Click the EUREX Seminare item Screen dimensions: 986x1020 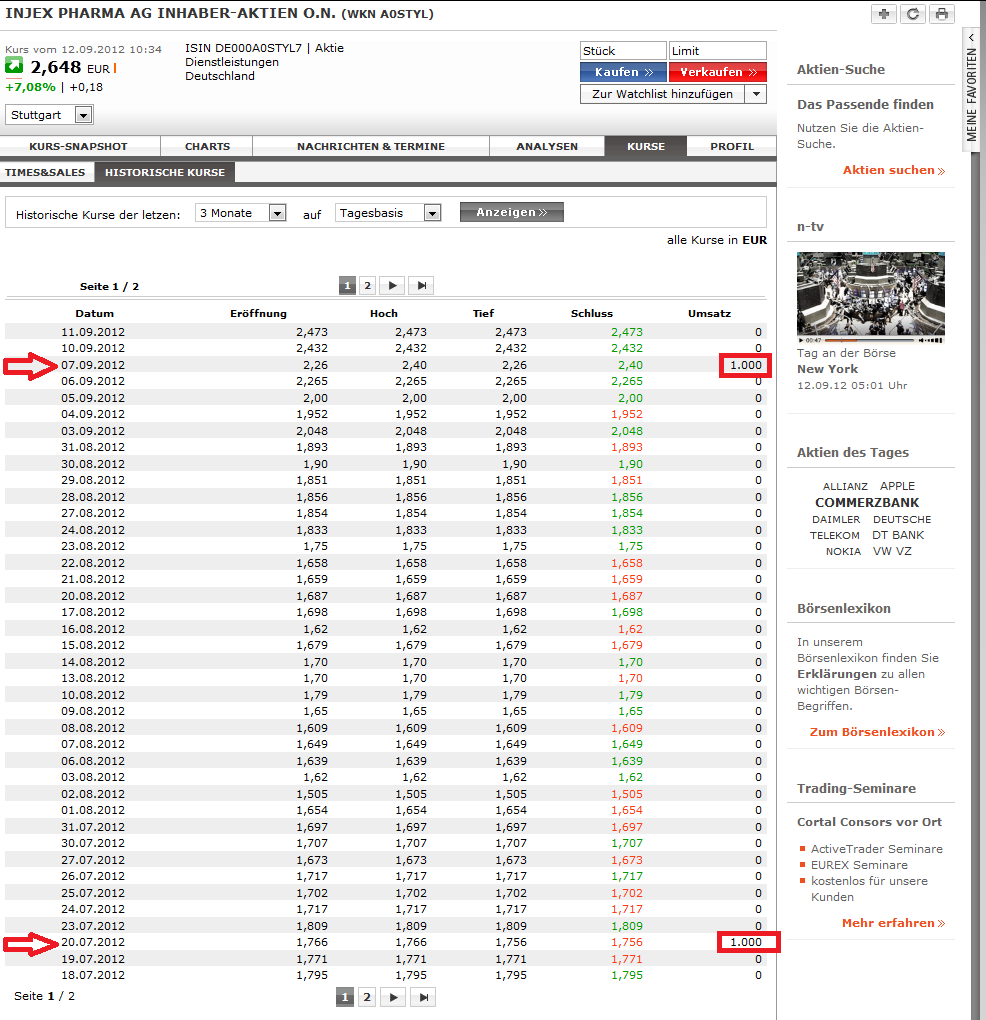tap(859, 865)
